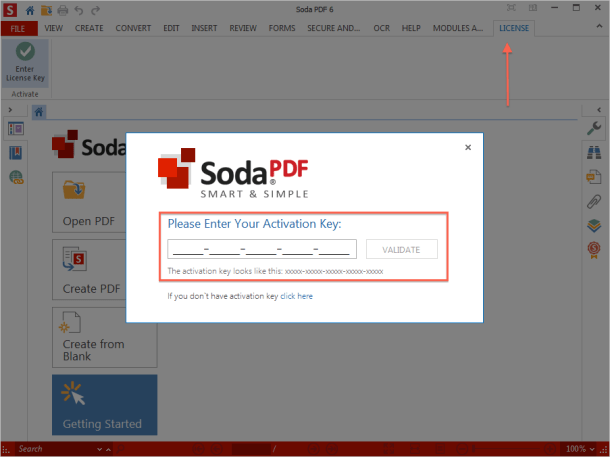
Task: Open the binoculars search panel icon
Action: coord(594,152)
